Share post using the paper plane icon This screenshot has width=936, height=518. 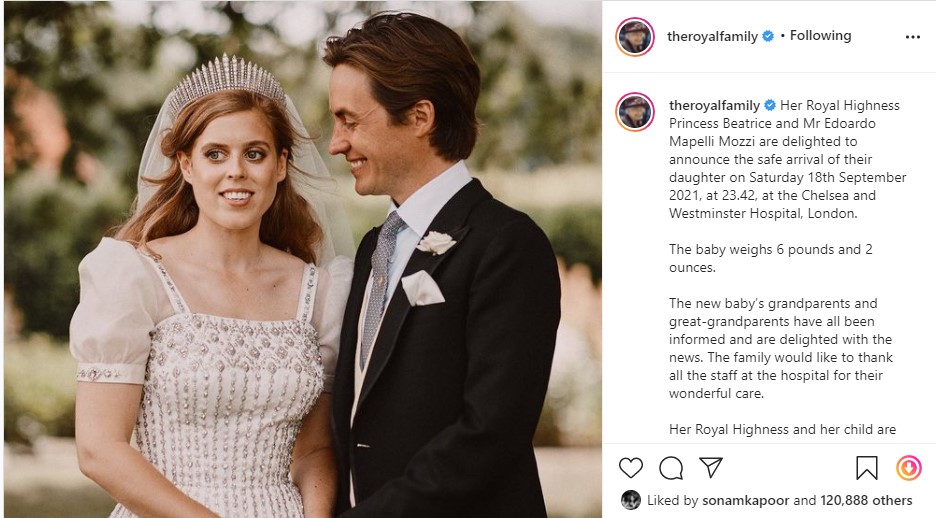(x=711, y=467)
